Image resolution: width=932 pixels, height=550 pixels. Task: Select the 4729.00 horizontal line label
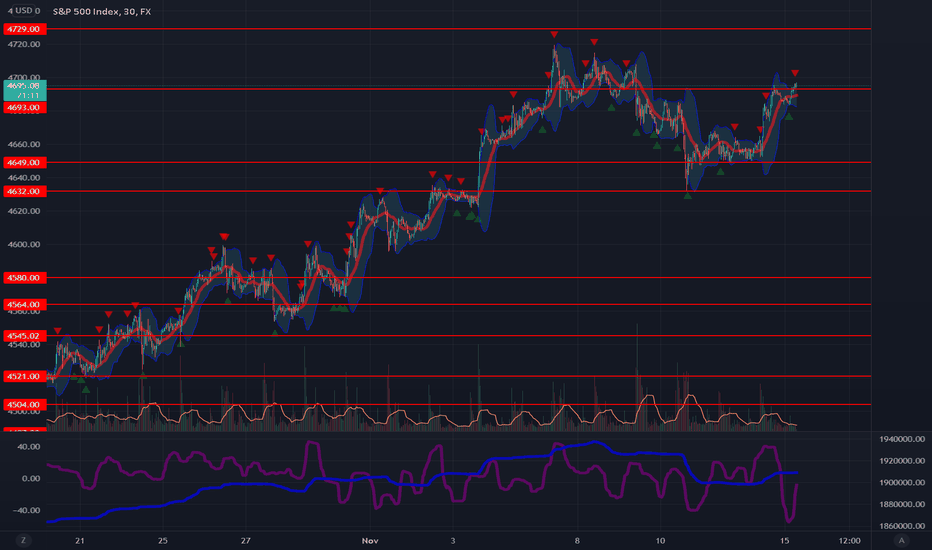[x=24, y=29]
